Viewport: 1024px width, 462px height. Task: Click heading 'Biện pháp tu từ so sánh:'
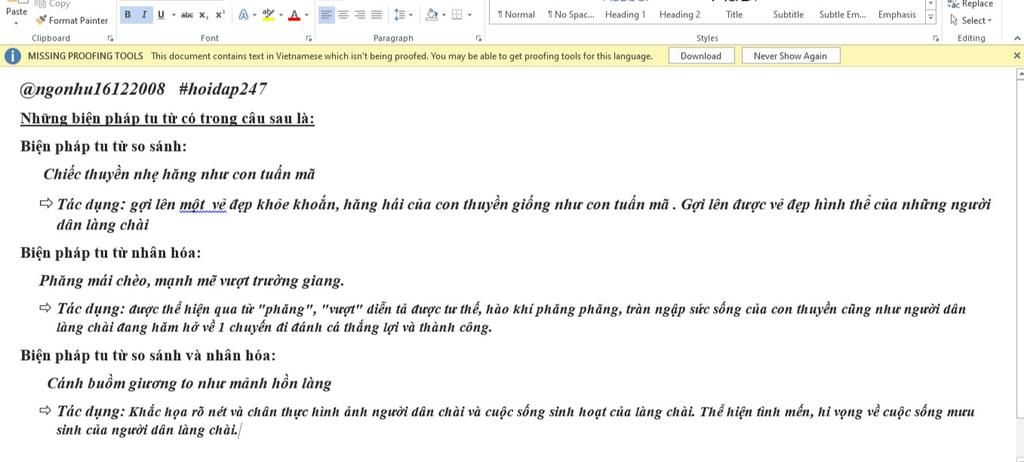pos(103,146)
